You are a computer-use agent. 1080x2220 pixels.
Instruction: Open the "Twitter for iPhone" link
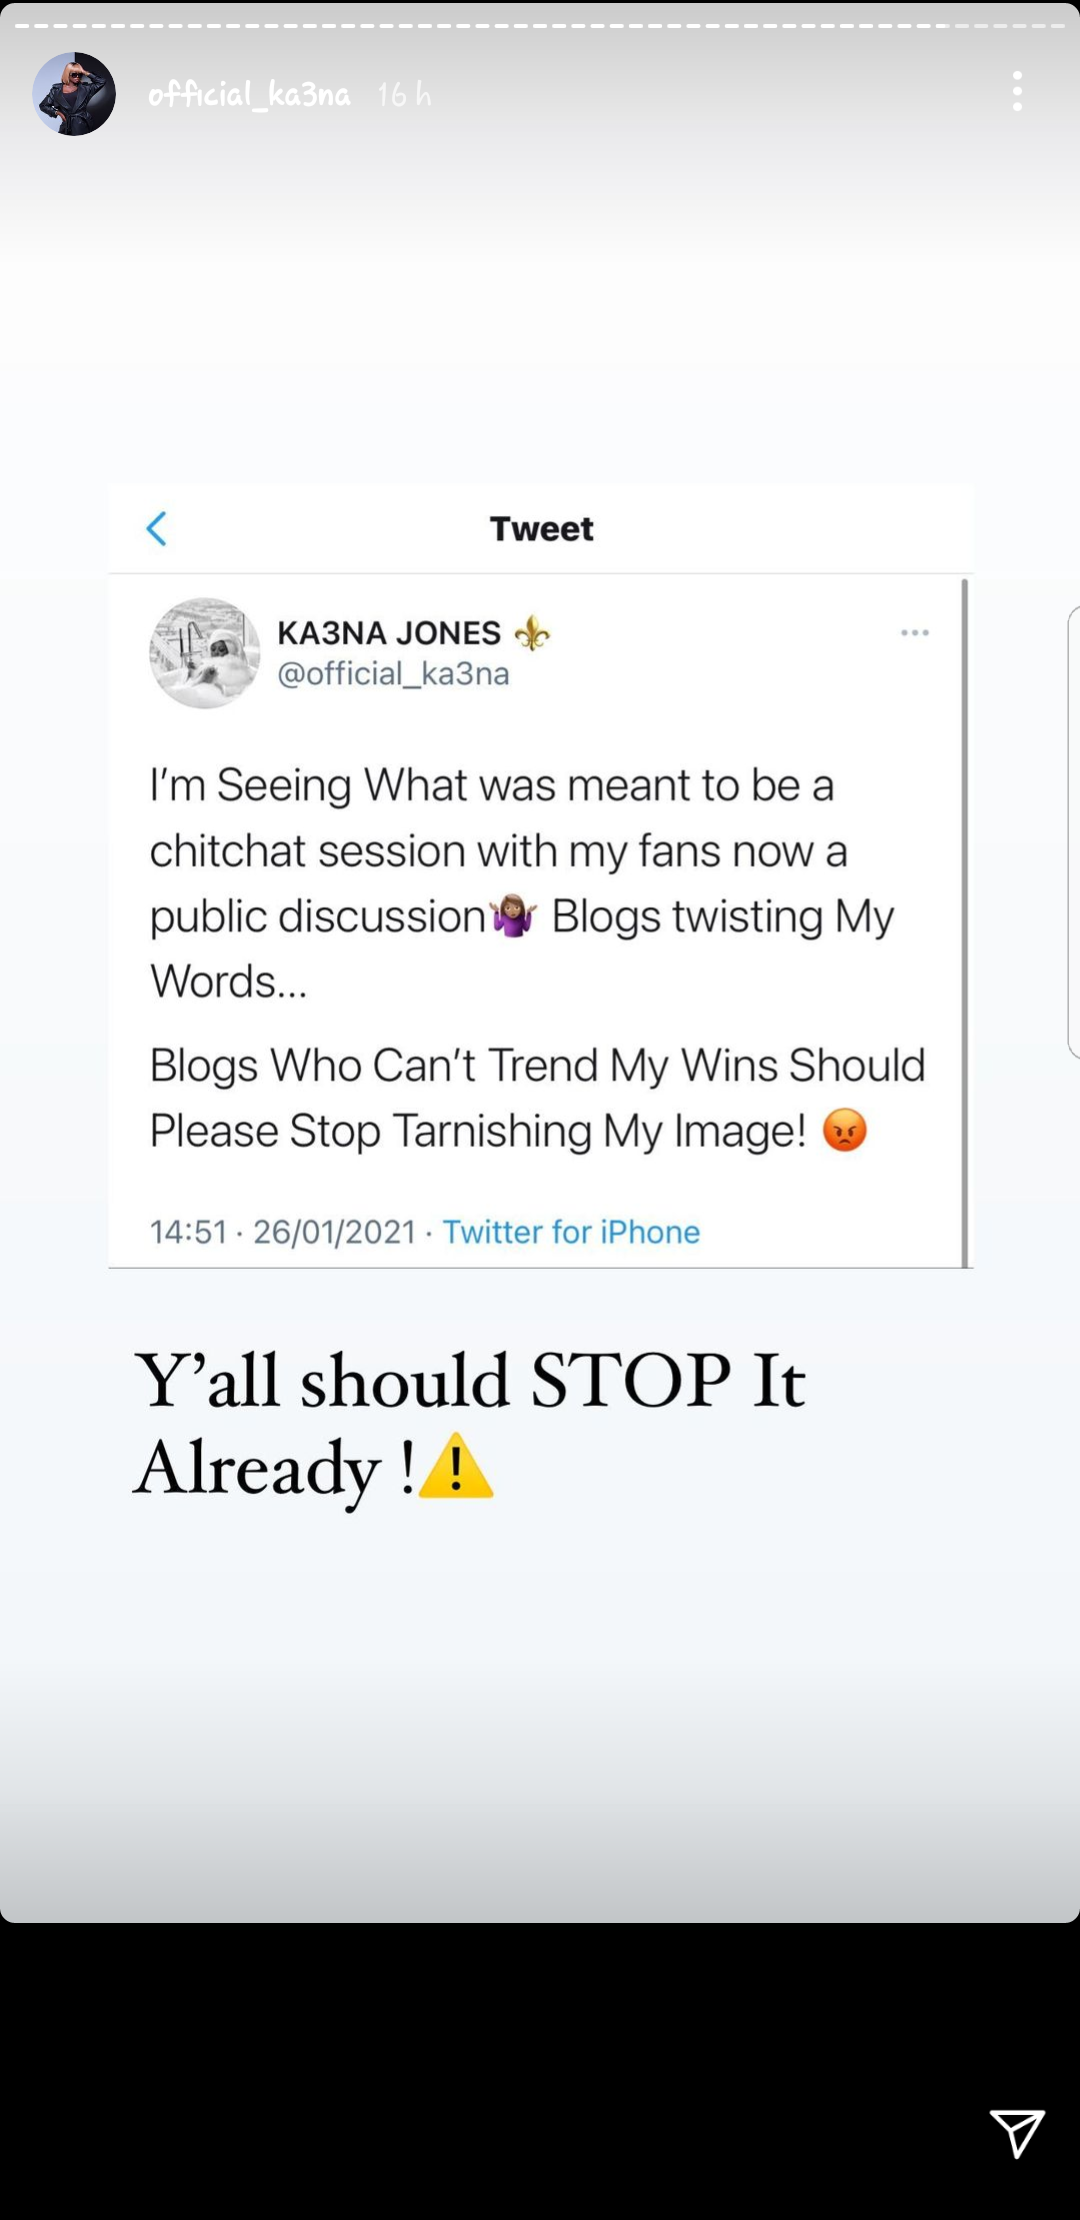click(x=571, y=1232)
